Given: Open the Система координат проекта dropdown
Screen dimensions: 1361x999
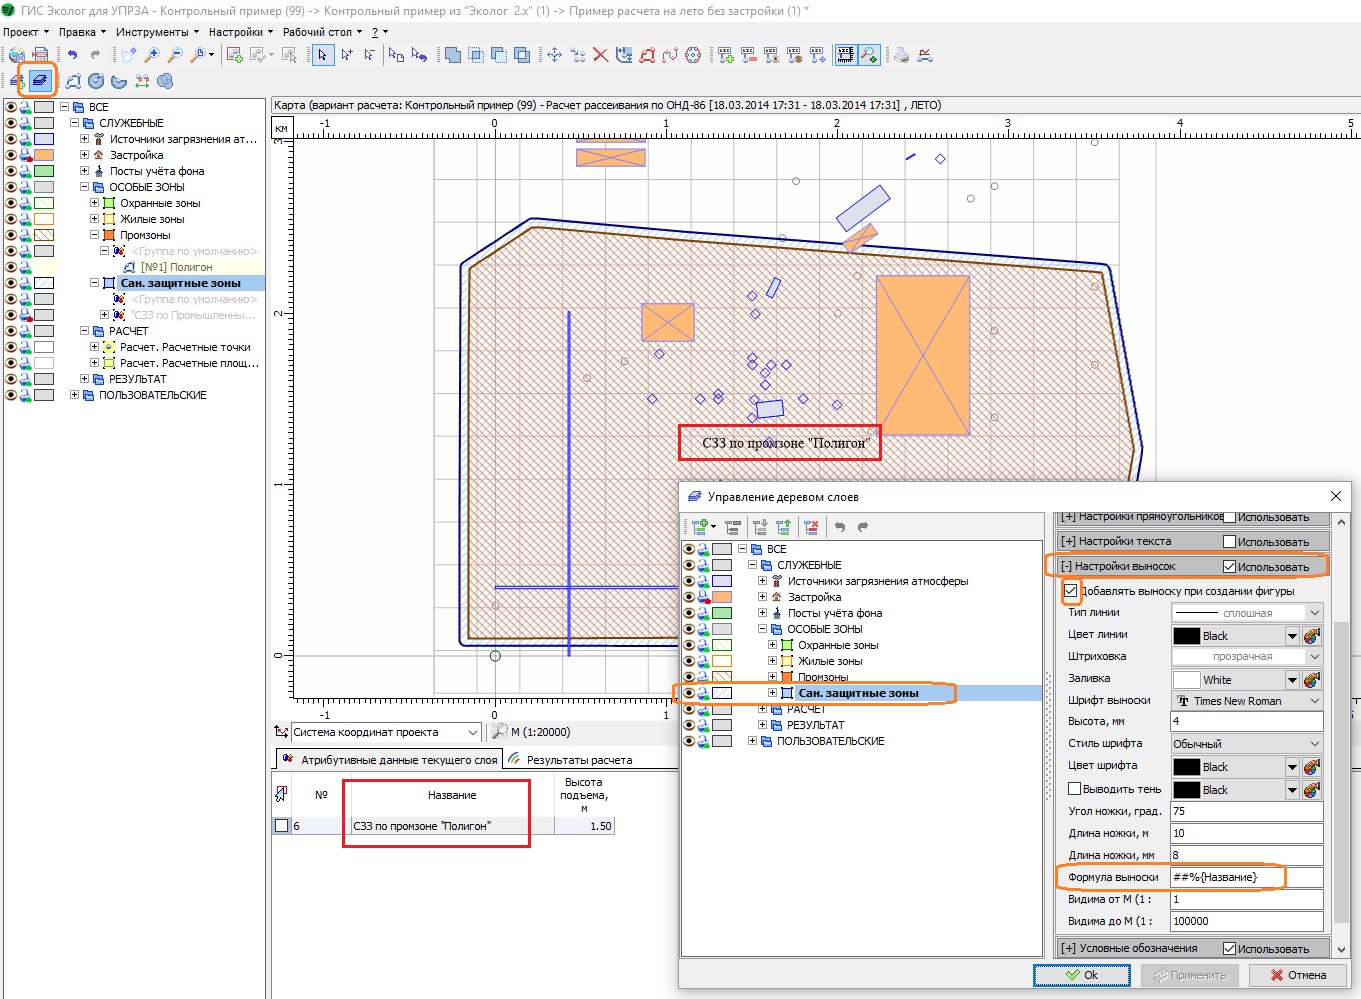Looking at the screenshot, I should [473, 732].
